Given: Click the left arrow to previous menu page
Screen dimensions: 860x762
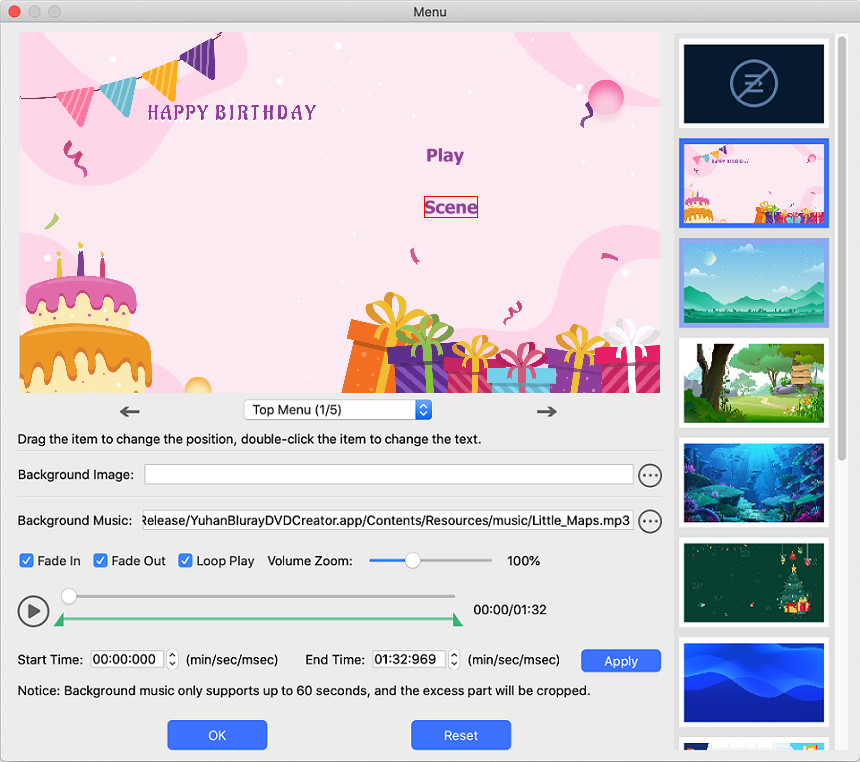Looking at the screenshot, I should (130, 411).
